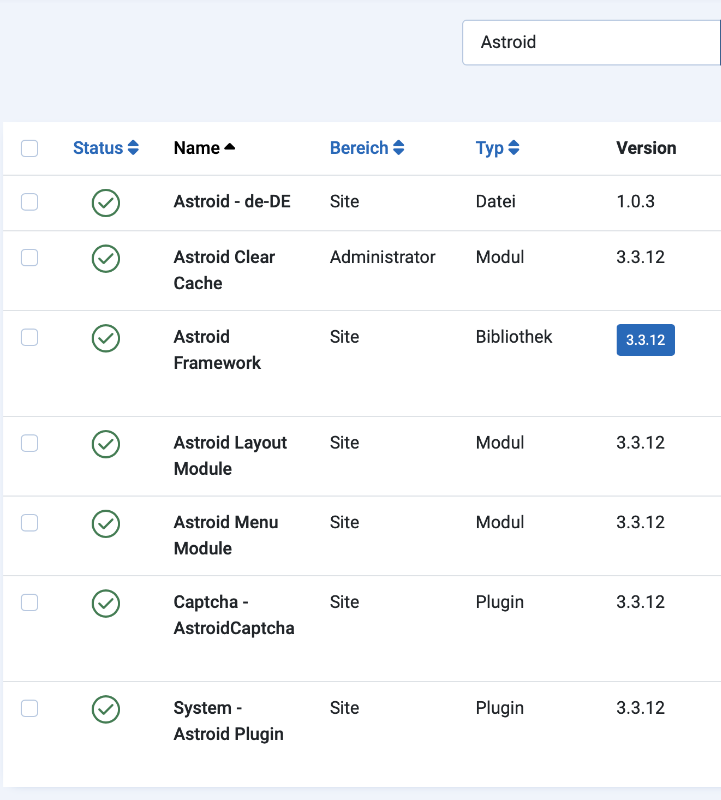Tick the Astroid Framework row checkbox
Image resolution: width=721 pixels, height=800 pixels.
click(x=30, y=337)
